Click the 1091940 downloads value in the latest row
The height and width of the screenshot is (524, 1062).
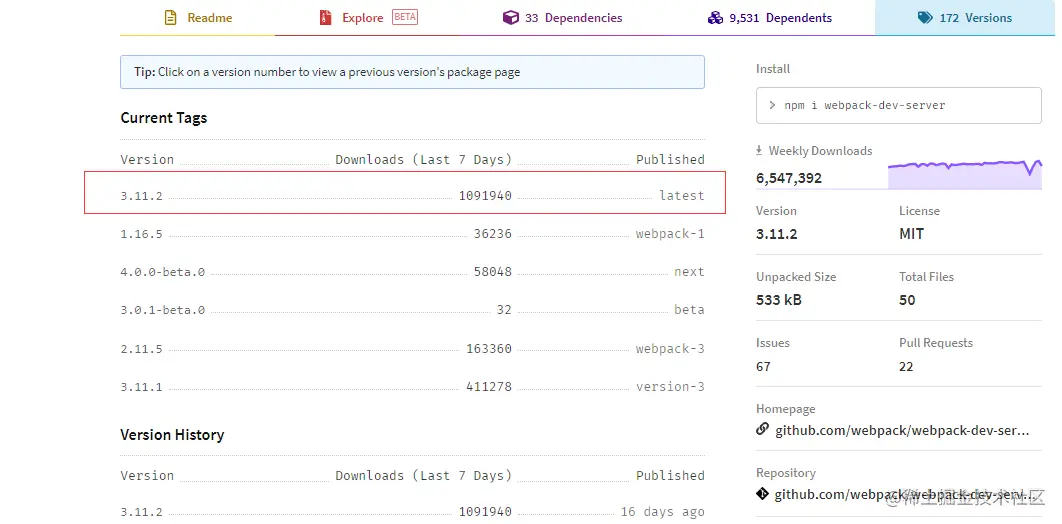485,196
